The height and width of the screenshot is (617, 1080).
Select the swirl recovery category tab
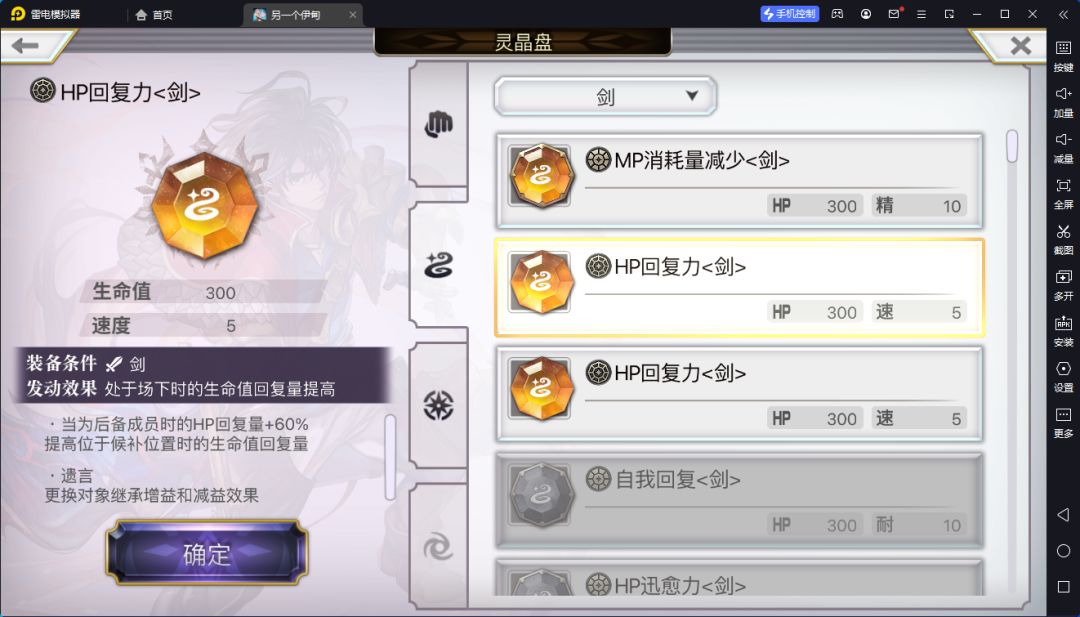coord(438,265)
